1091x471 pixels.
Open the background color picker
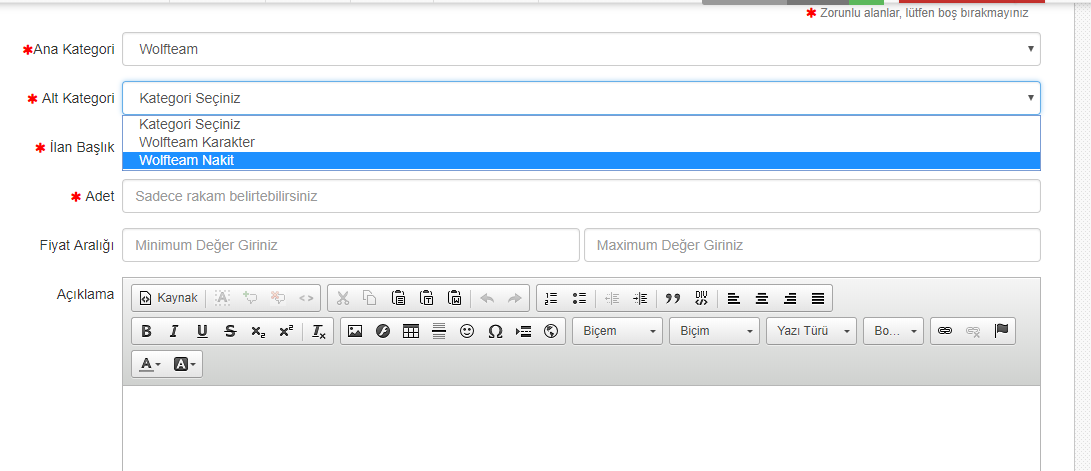pyautogui.click(x=184, y=364)
